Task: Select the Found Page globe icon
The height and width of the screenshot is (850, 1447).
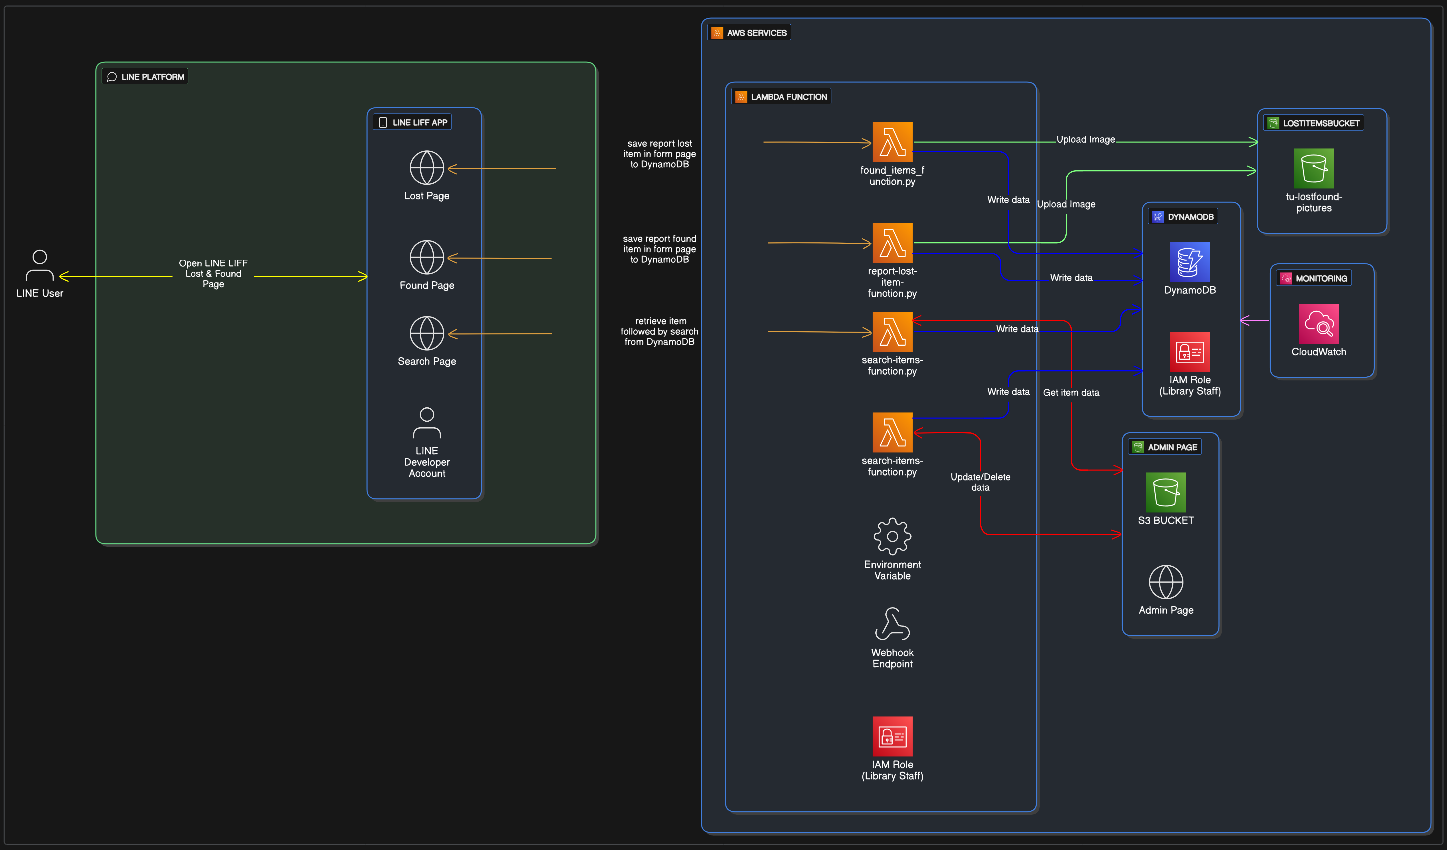Action: pos(427,258)
